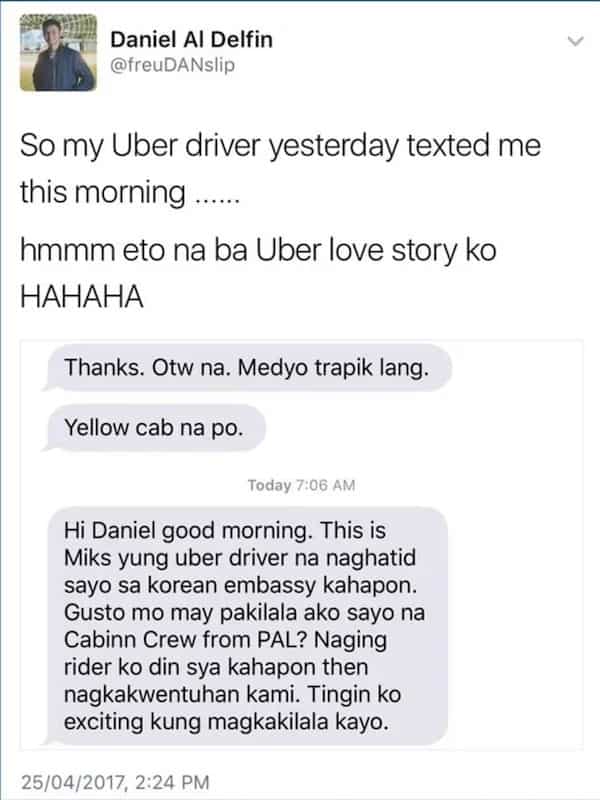The height and width of the screenshot is (800, 600).
Task: Click the display name Daniel Al Delfin
Action: click(x=191, y=39)
